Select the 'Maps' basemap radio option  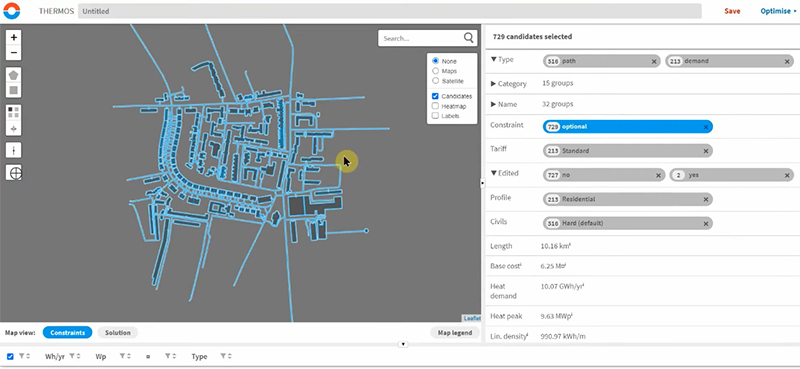[x=435, y=71]
